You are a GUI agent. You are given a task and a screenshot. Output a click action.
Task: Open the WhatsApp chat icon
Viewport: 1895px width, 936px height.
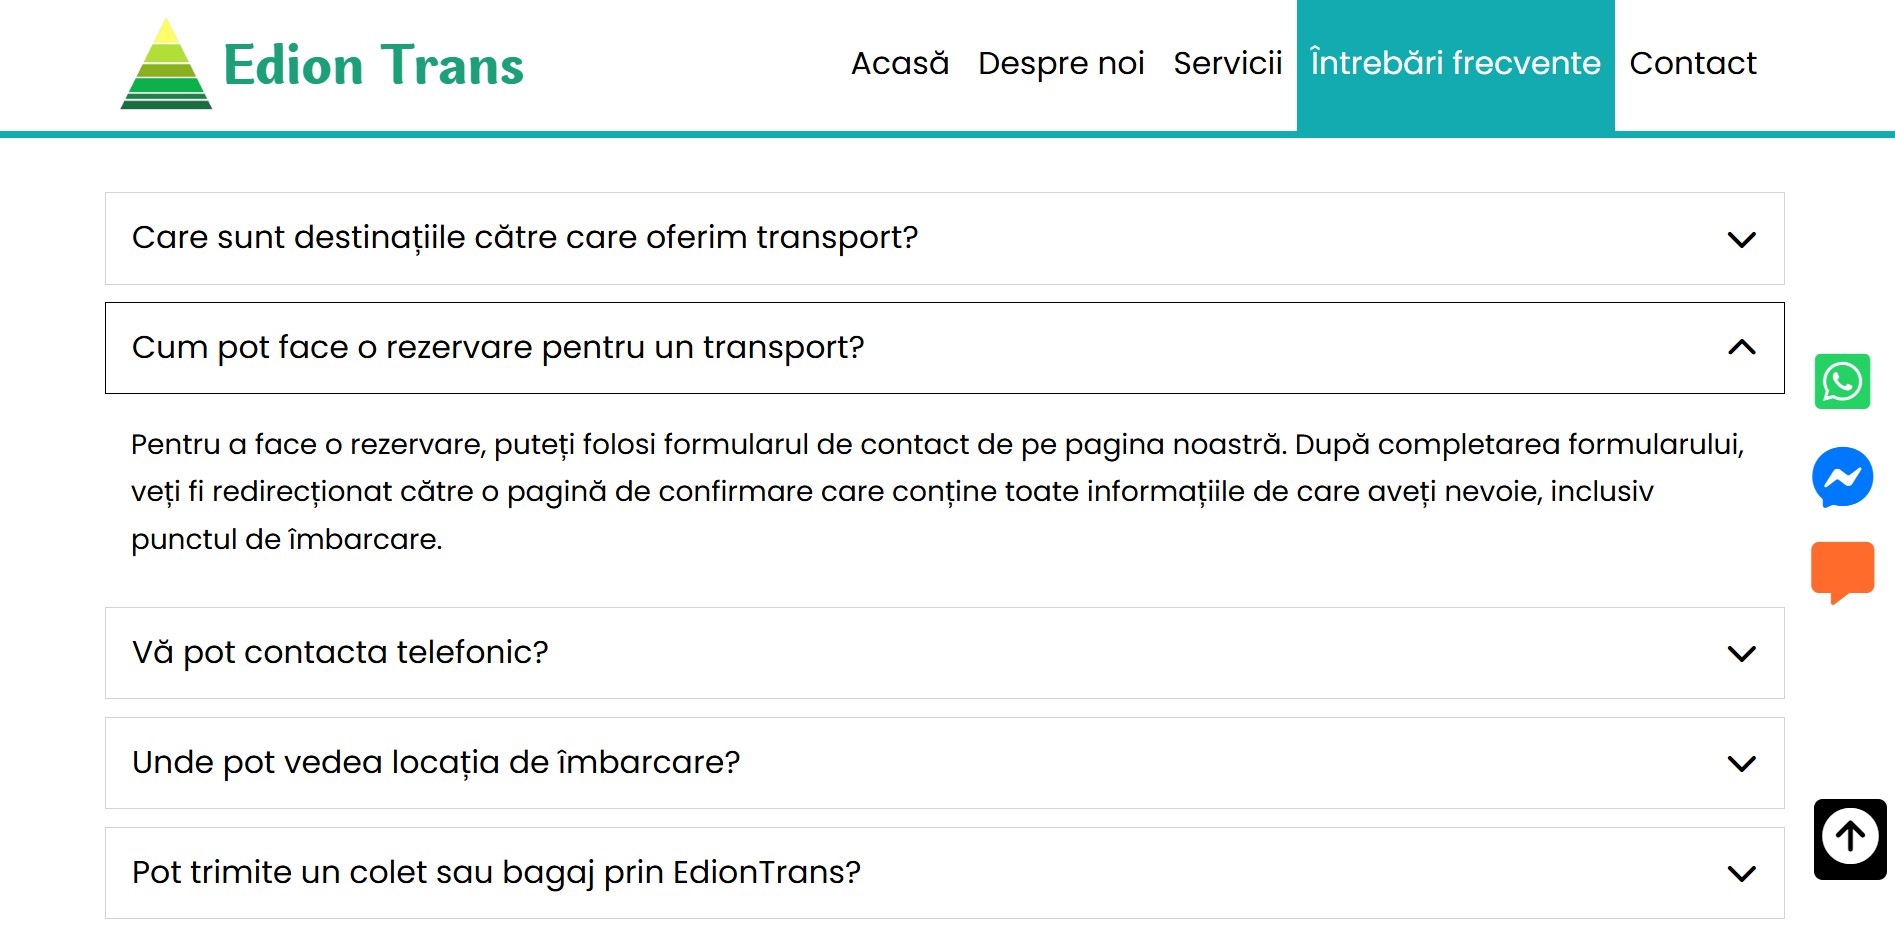[1842, 381]
